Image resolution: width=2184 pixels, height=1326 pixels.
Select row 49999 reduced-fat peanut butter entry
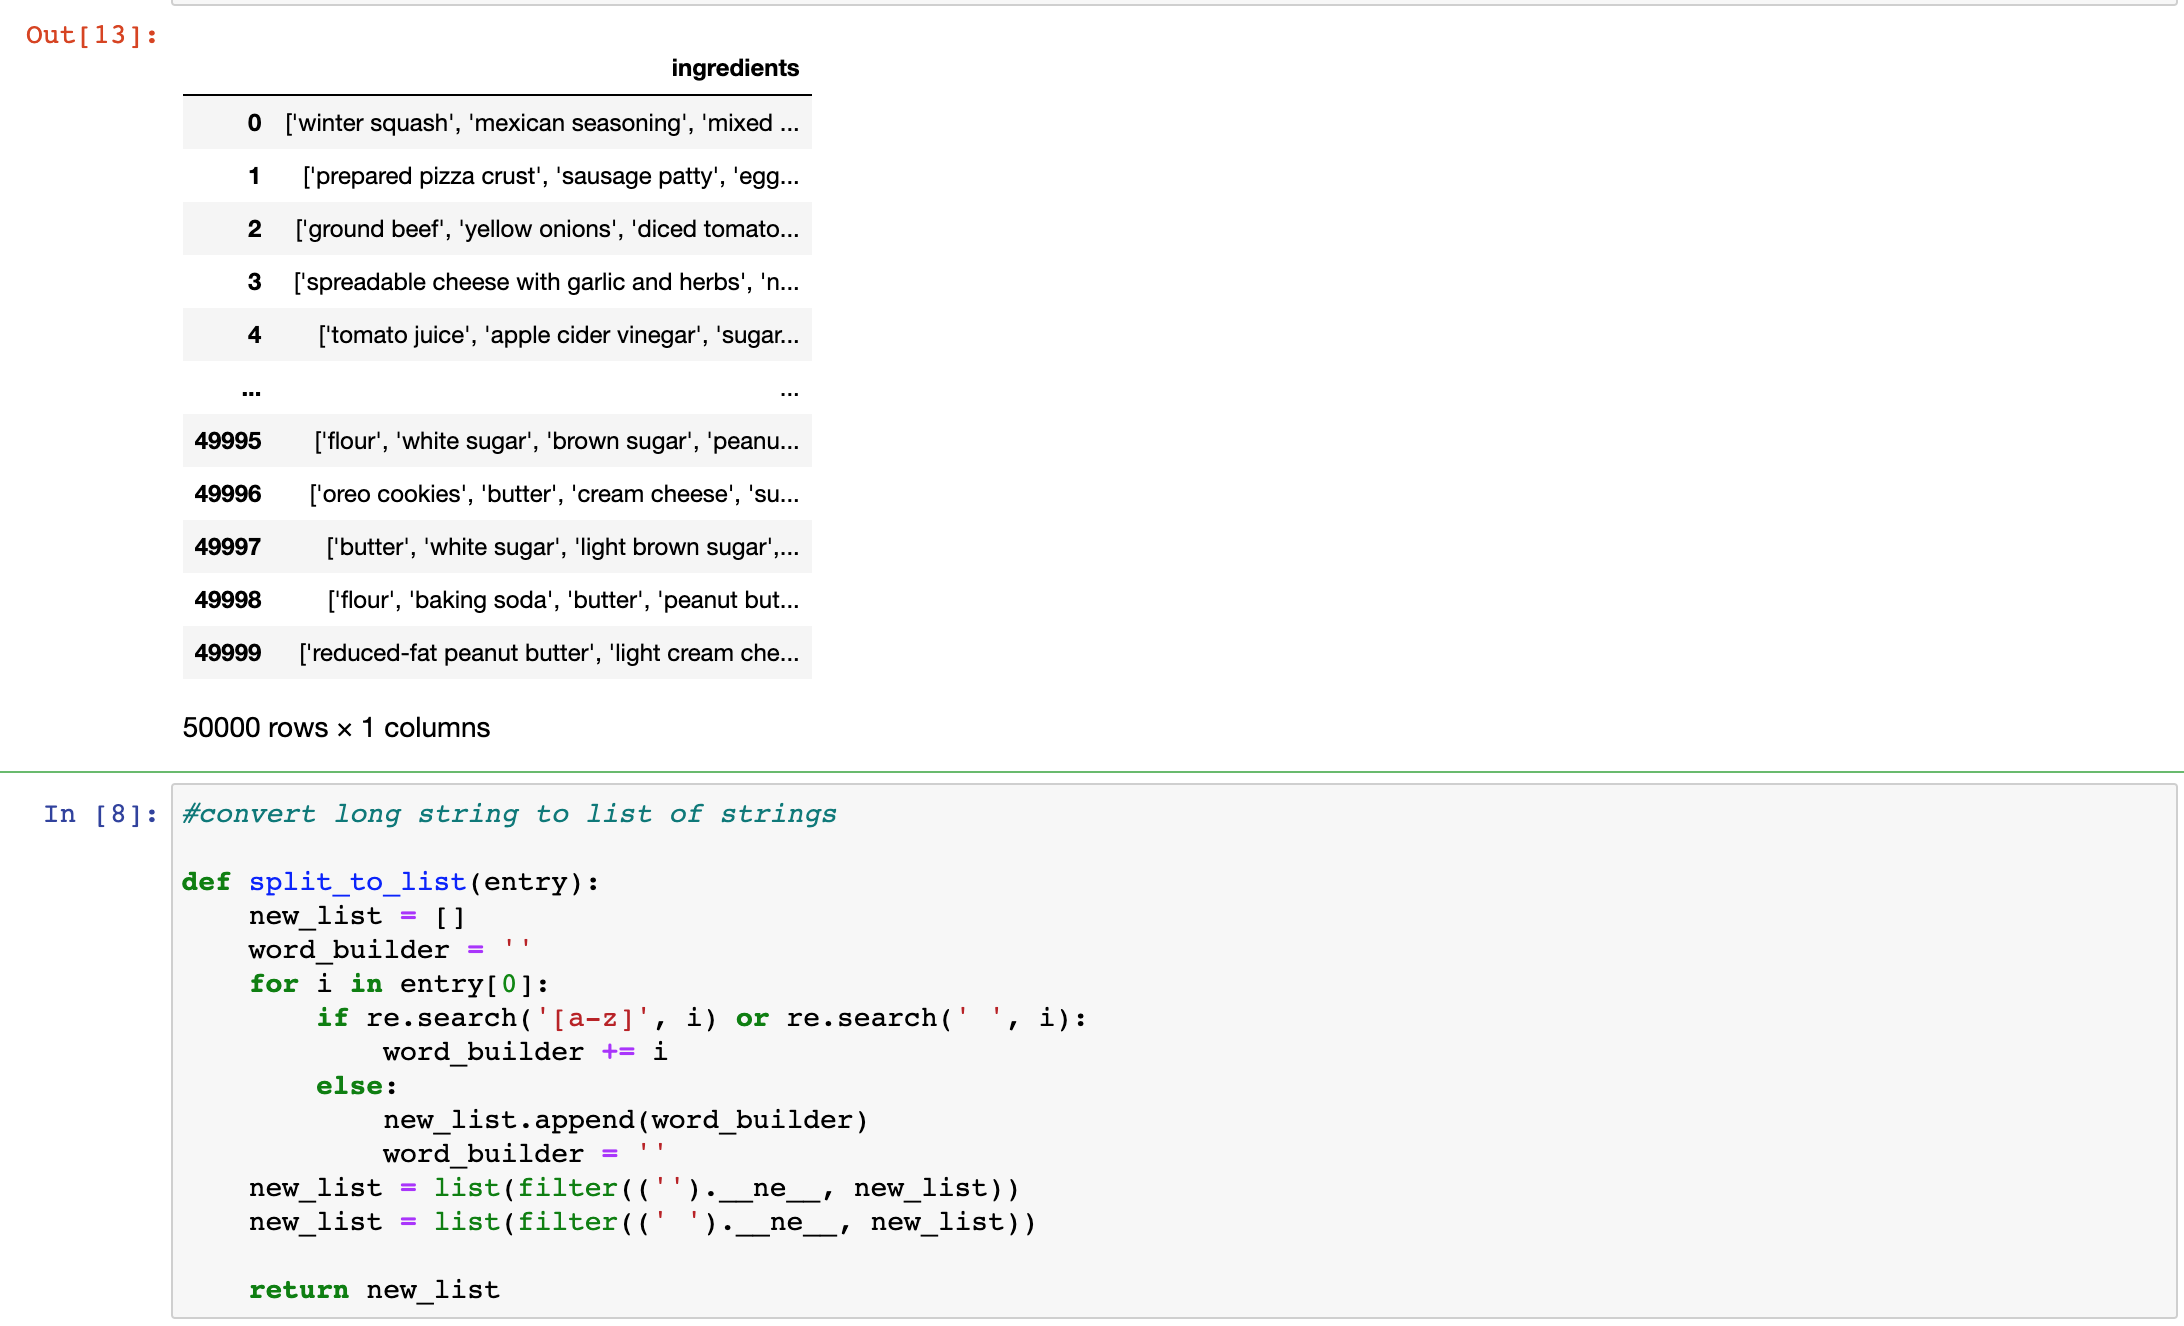[548, 653]
